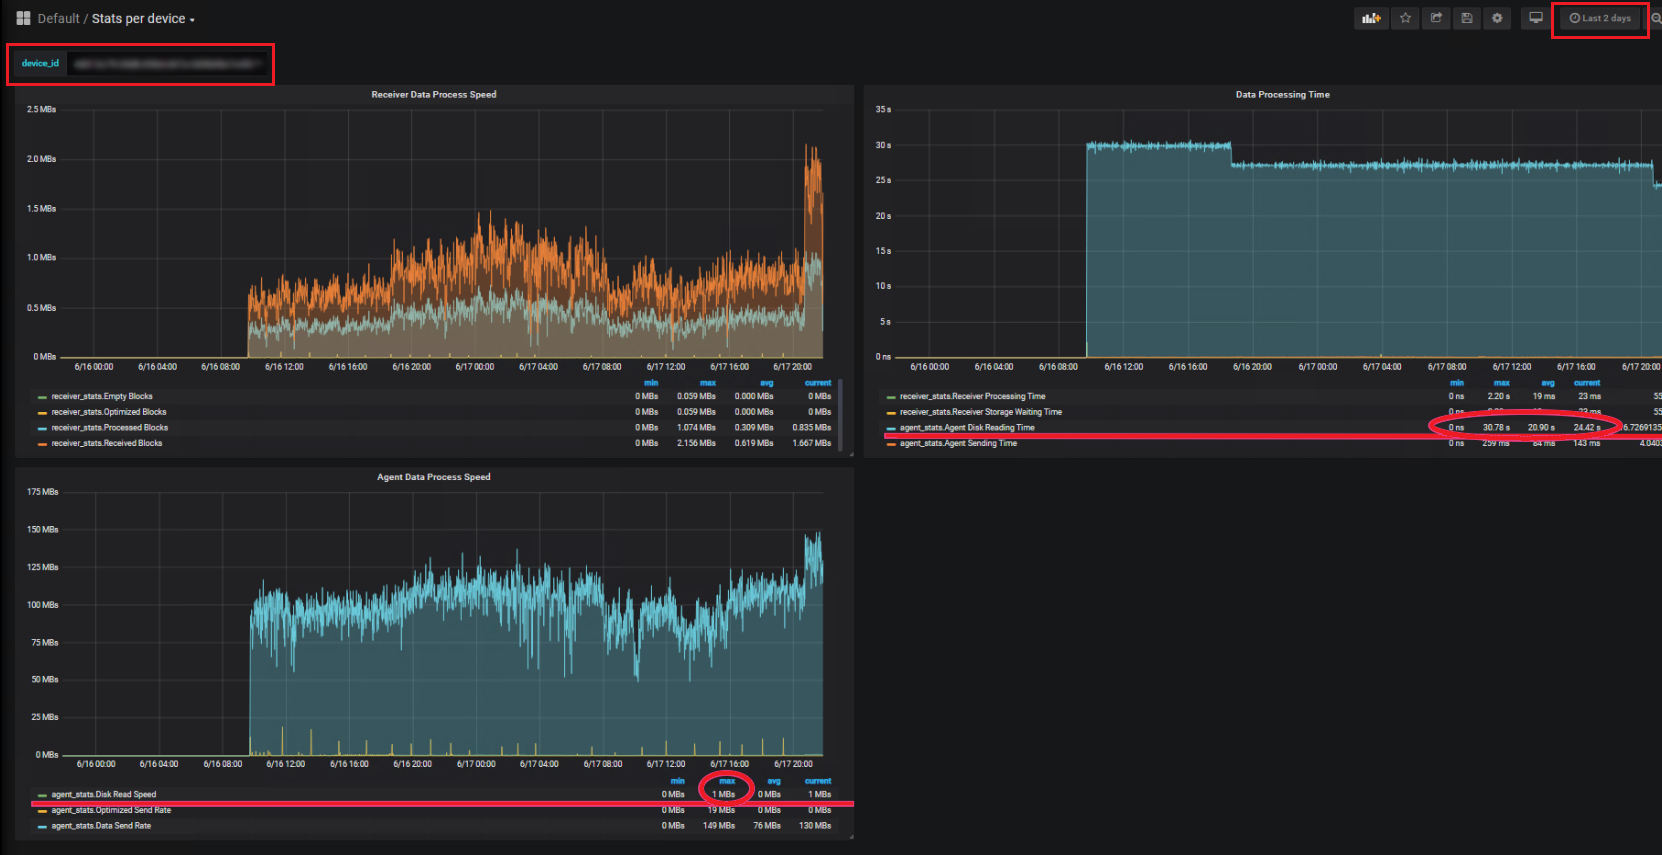1662x855 pixels.
Task: Open the Data Processing Time panel menu
Action: (1282, 95)
